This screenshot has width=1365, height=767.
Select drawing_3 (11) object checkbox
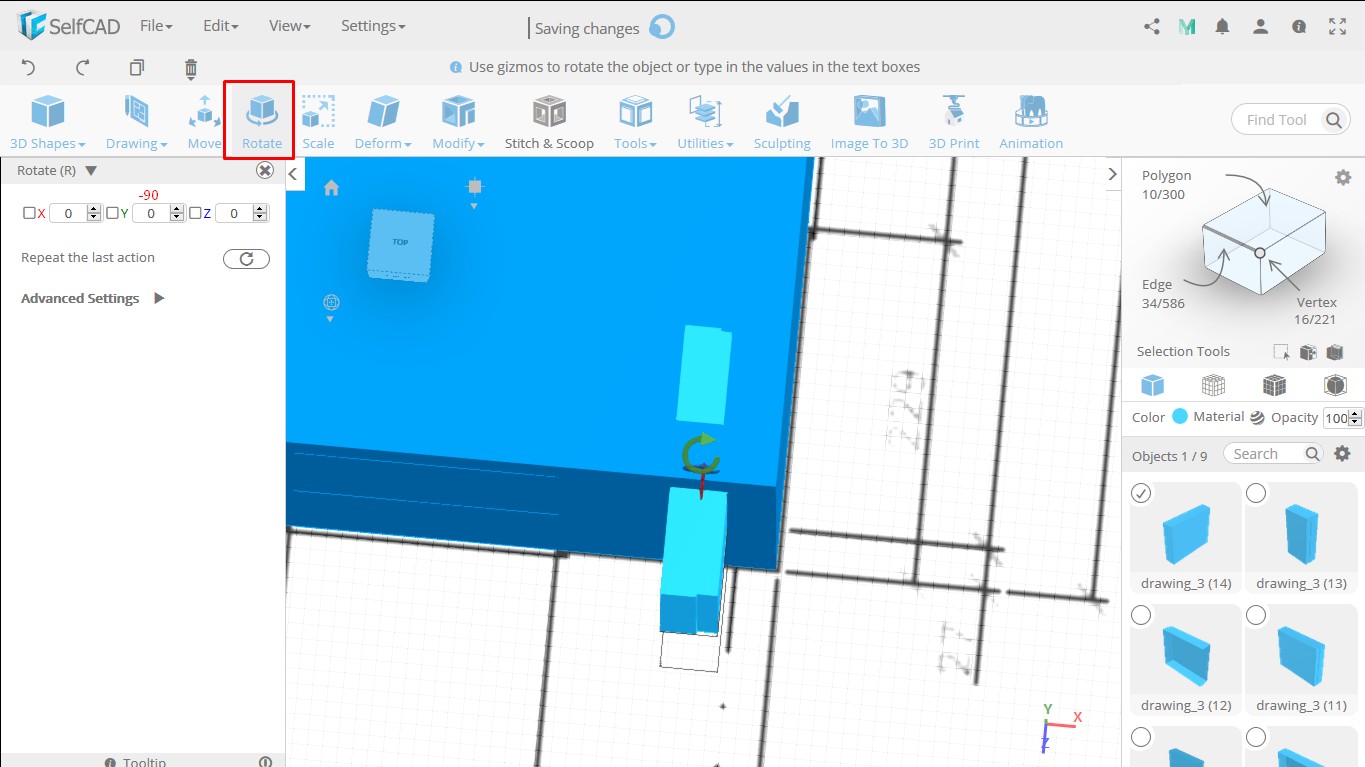tap(1256, 615)
